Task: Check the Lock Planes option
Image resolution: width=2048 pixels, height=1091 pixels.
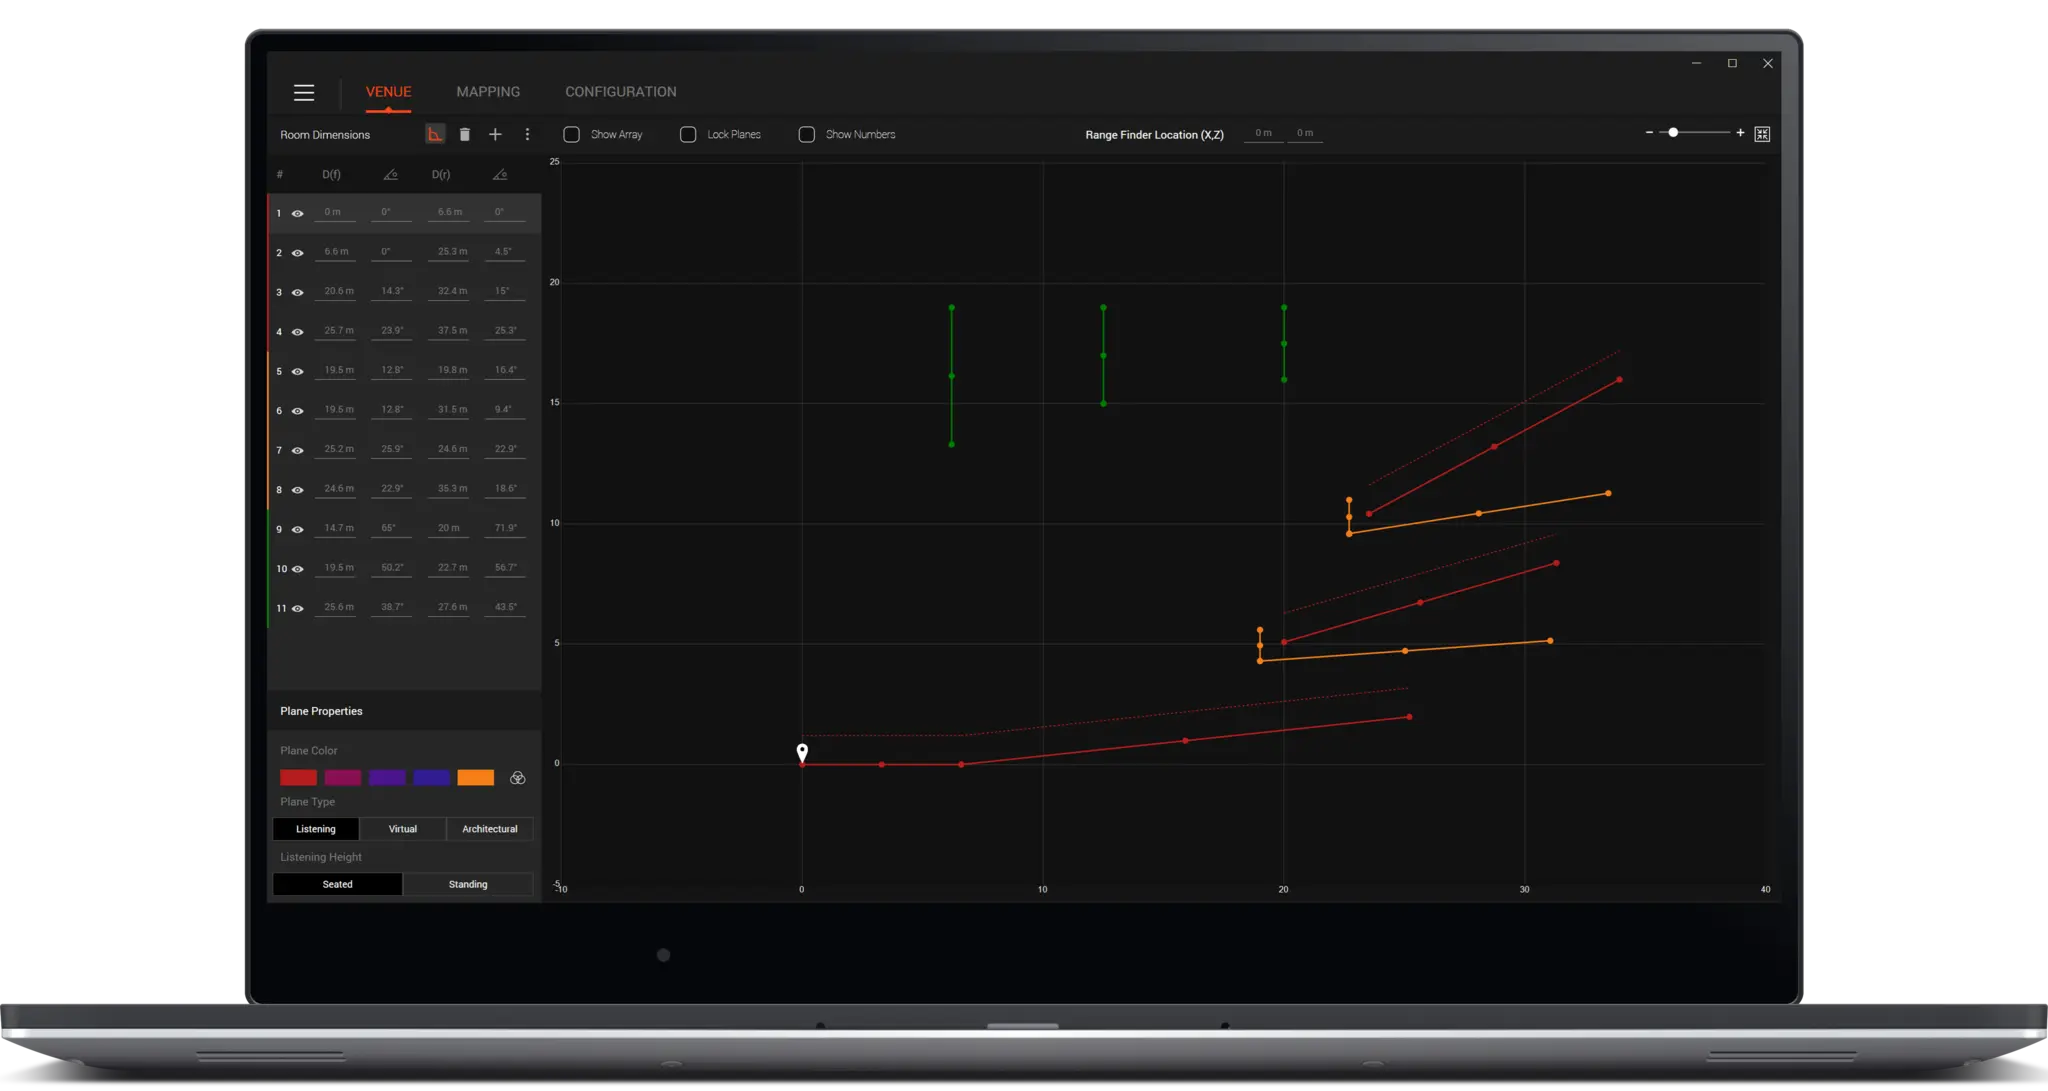Action: 687,133
